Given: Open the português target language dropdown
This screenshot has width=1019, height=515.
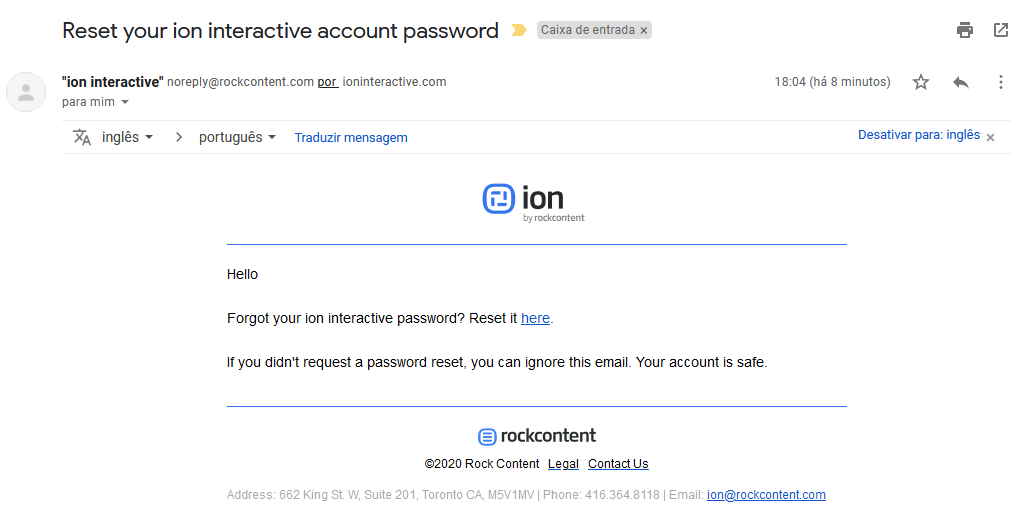Looking at the screenshot, I should pos(237,137).
